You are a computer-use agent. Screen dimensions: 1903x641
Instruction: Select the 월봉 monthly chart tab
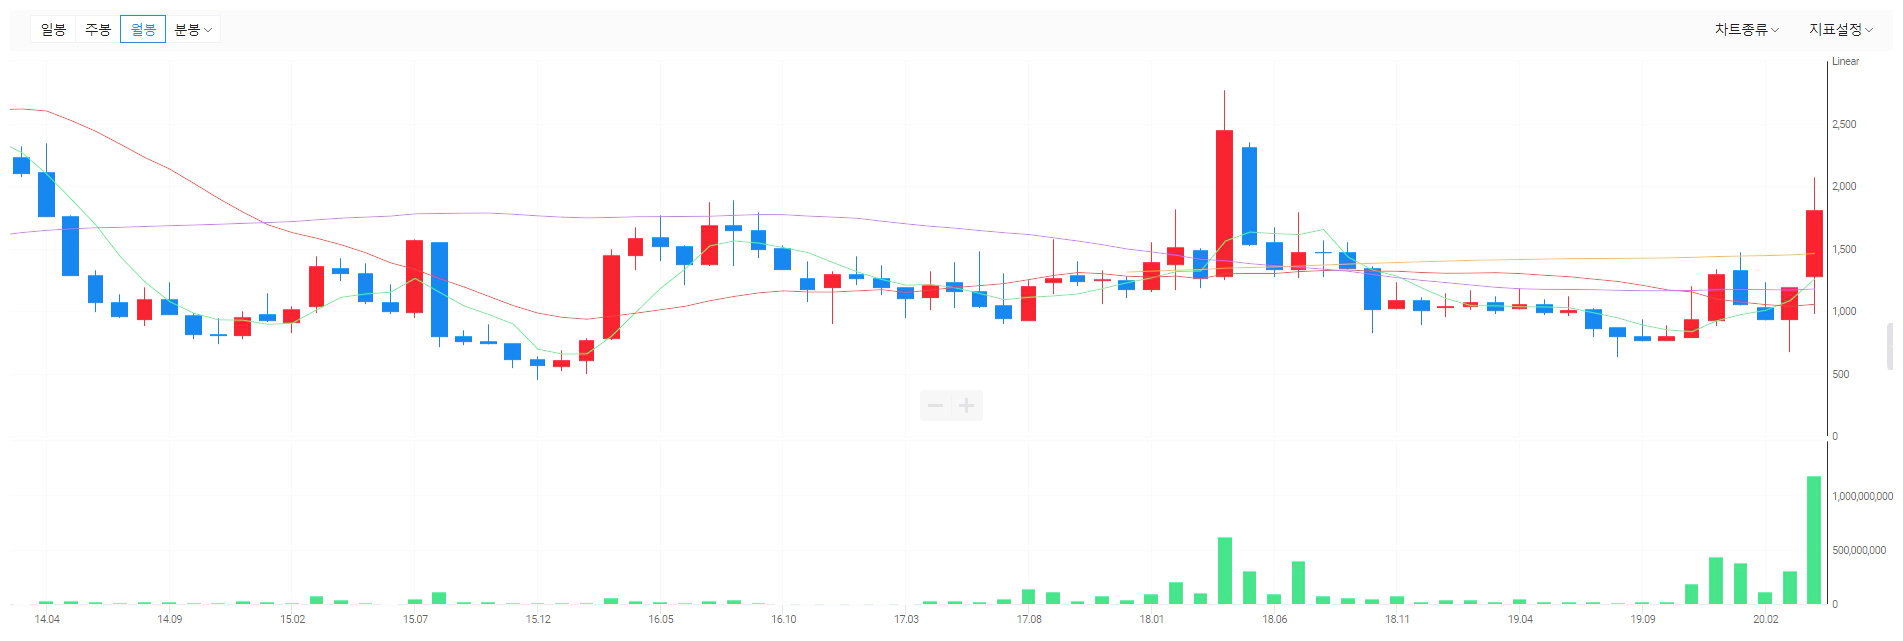(143, 30)
